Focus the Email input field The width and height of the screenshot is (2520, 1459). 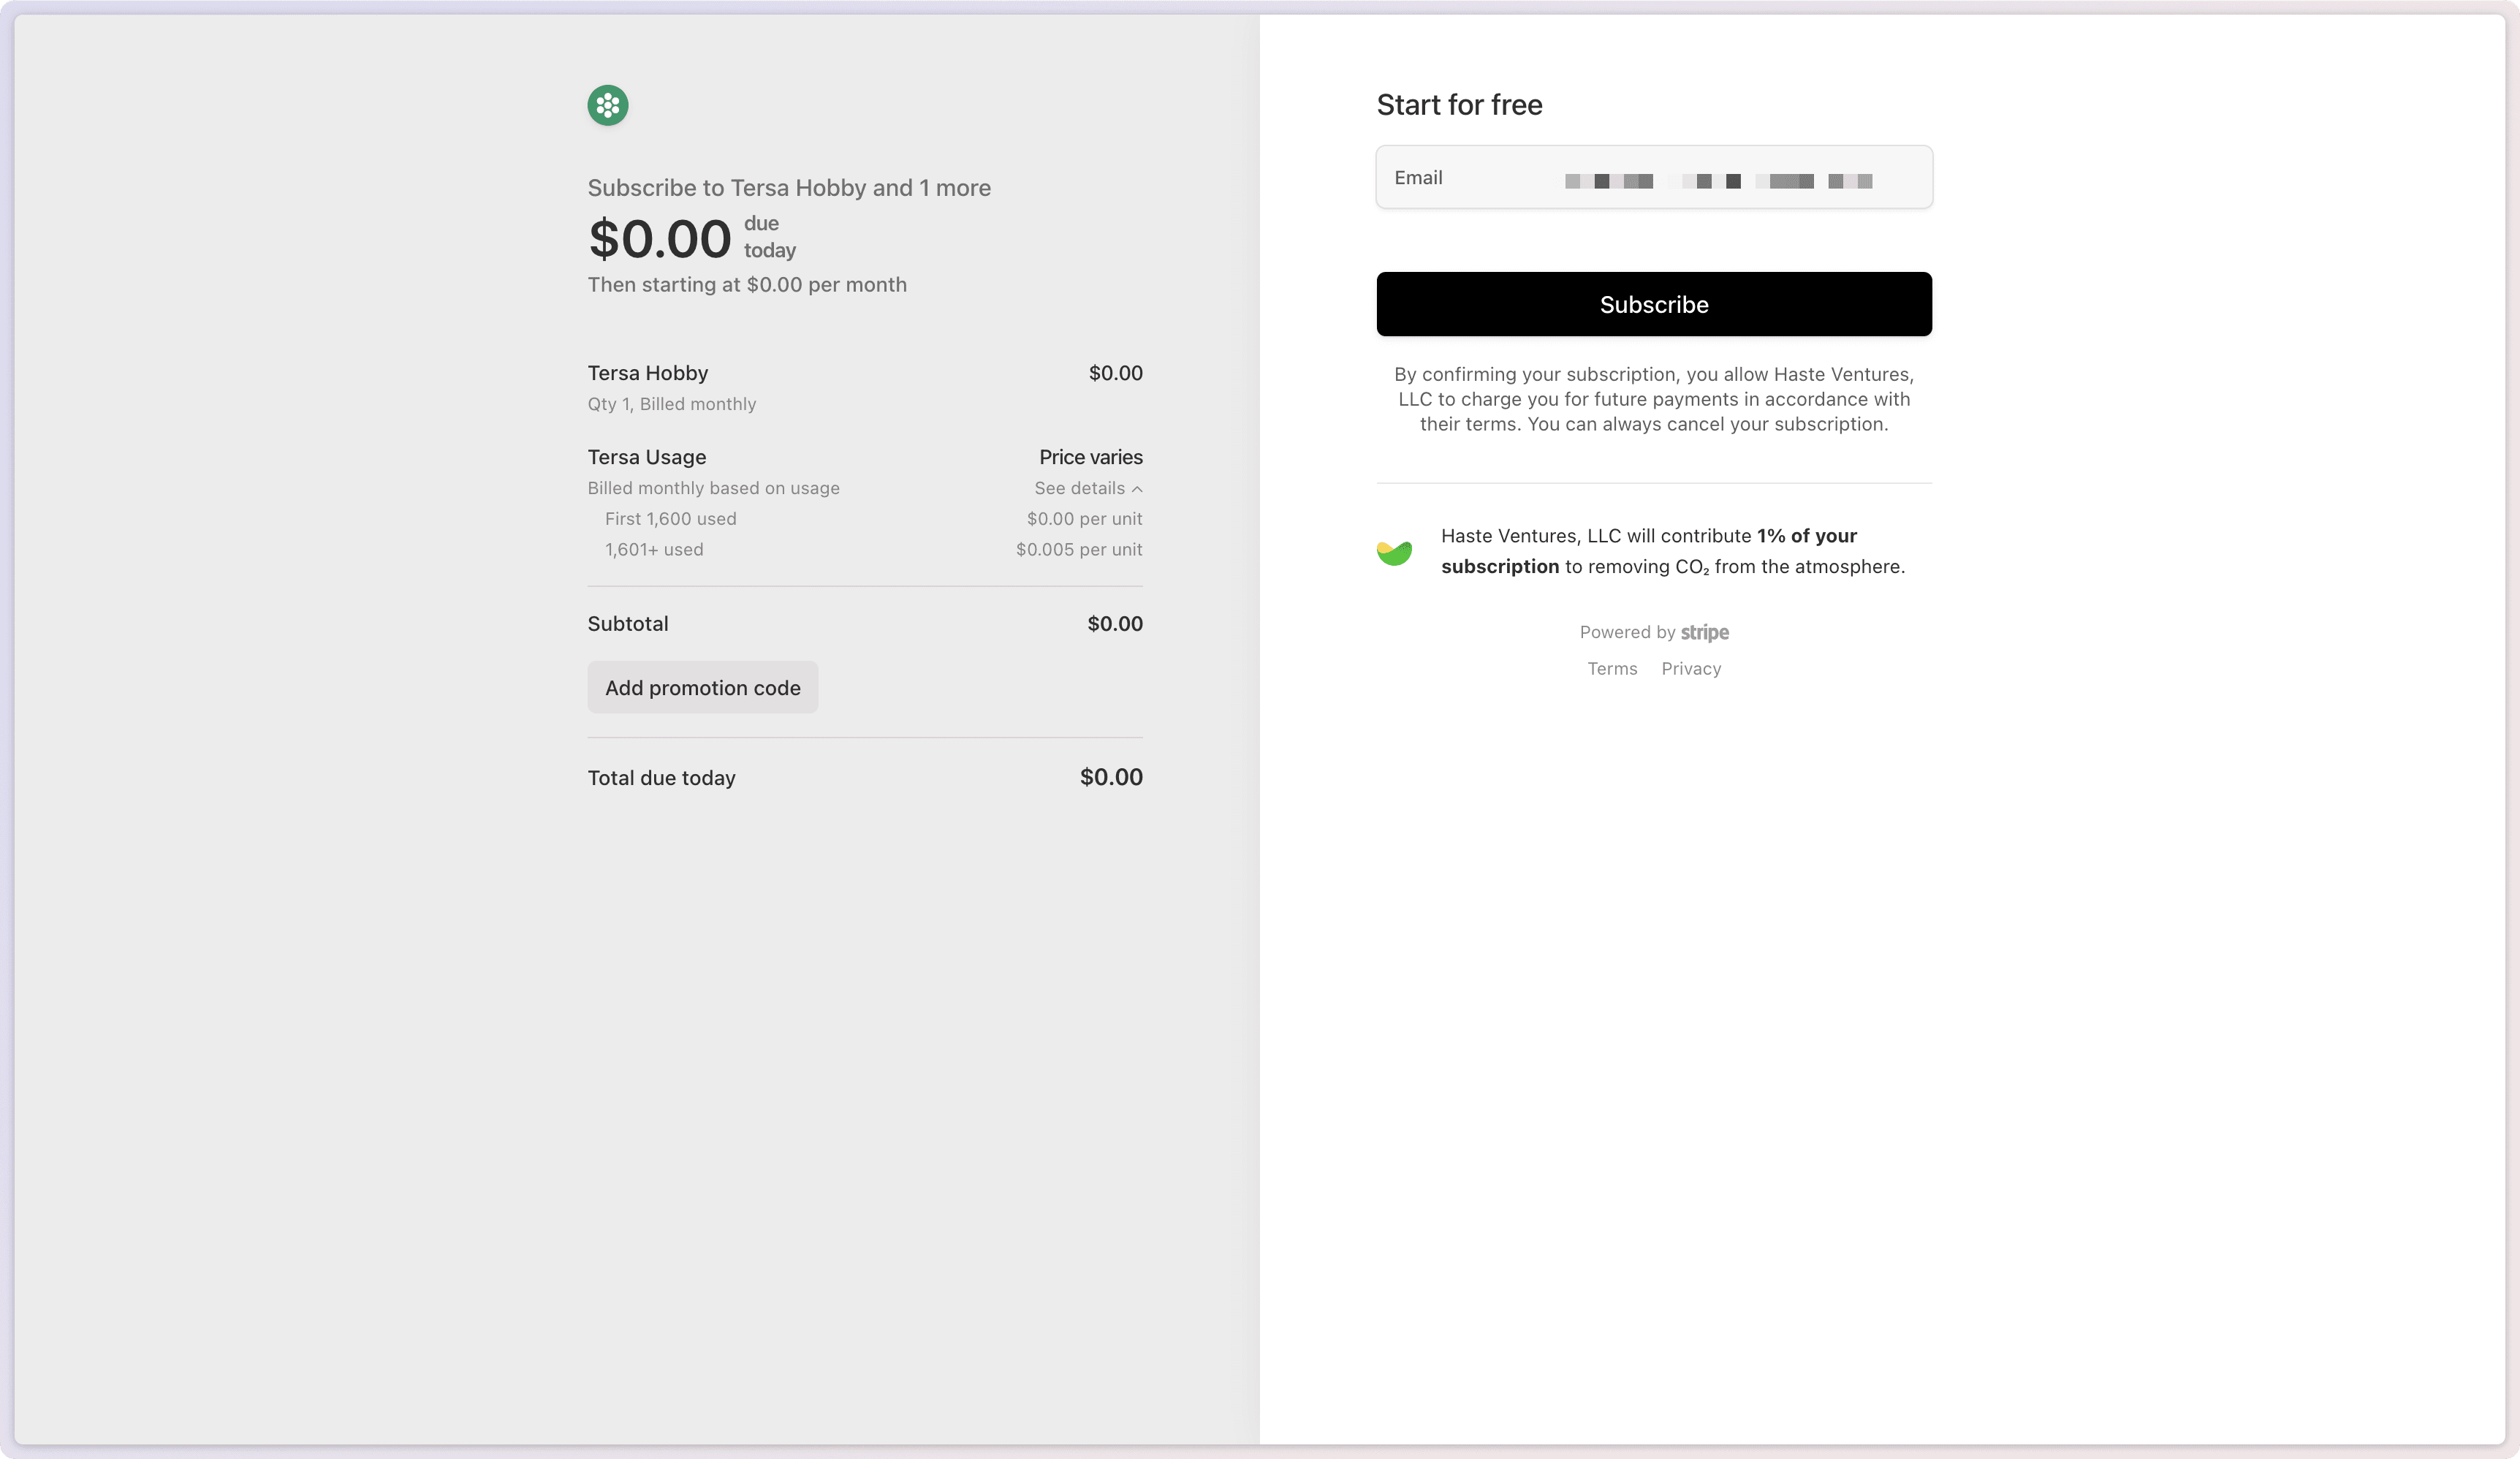[1654, 178]
